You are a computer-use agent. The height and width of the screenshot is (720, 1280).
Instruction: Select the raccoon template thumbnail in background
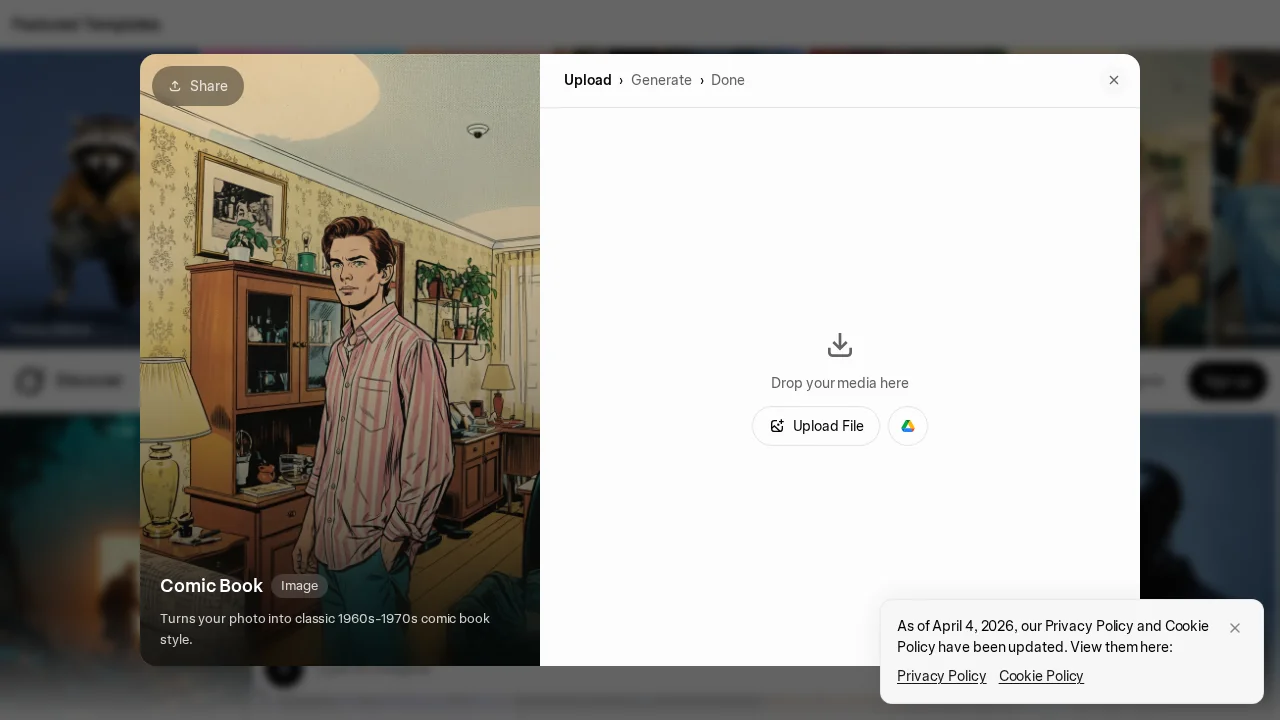click(x=70, y=200)
